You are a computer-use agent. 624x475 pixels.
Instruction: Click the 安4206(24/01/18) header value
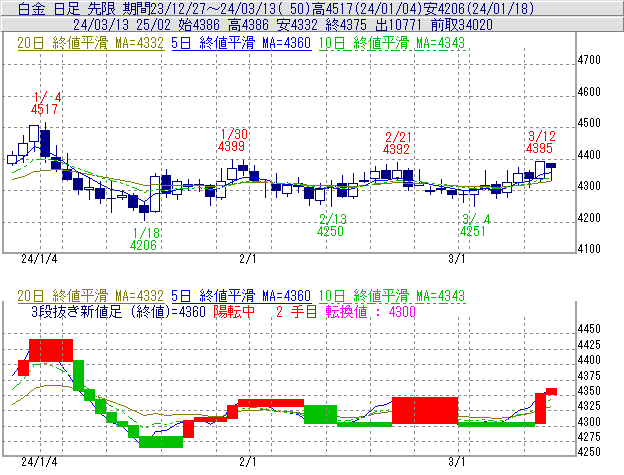(x=478, y=8)
